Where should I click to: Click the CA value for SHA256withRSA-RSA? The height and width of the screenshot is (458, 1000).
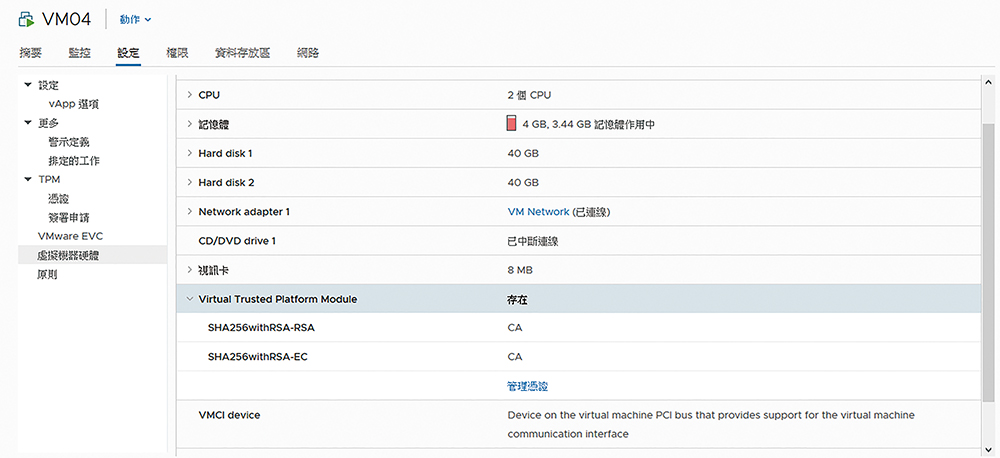click(x=515, y=328)
